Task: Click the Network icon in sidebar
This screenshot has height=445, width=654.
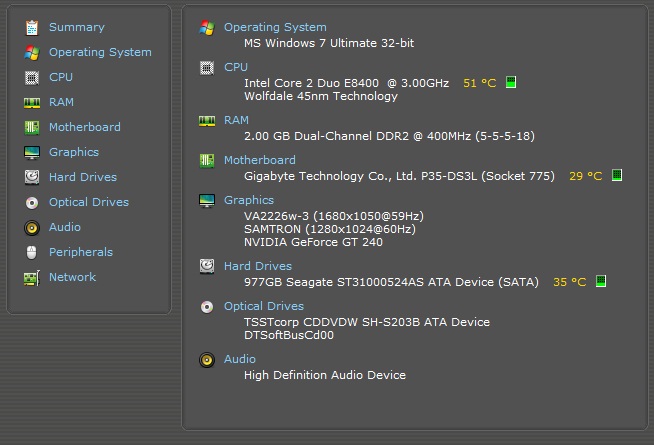Action: pyautogui.click(x=32, y=277)
